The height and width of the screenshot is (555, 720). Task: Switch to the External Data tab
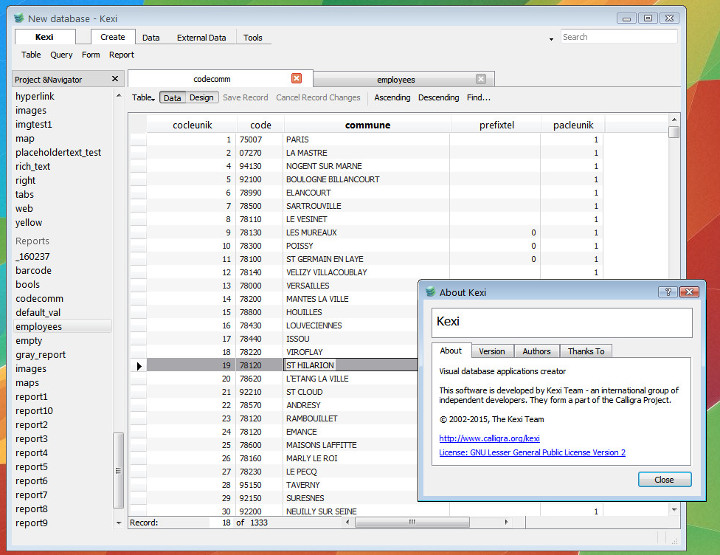click(201, 37)
